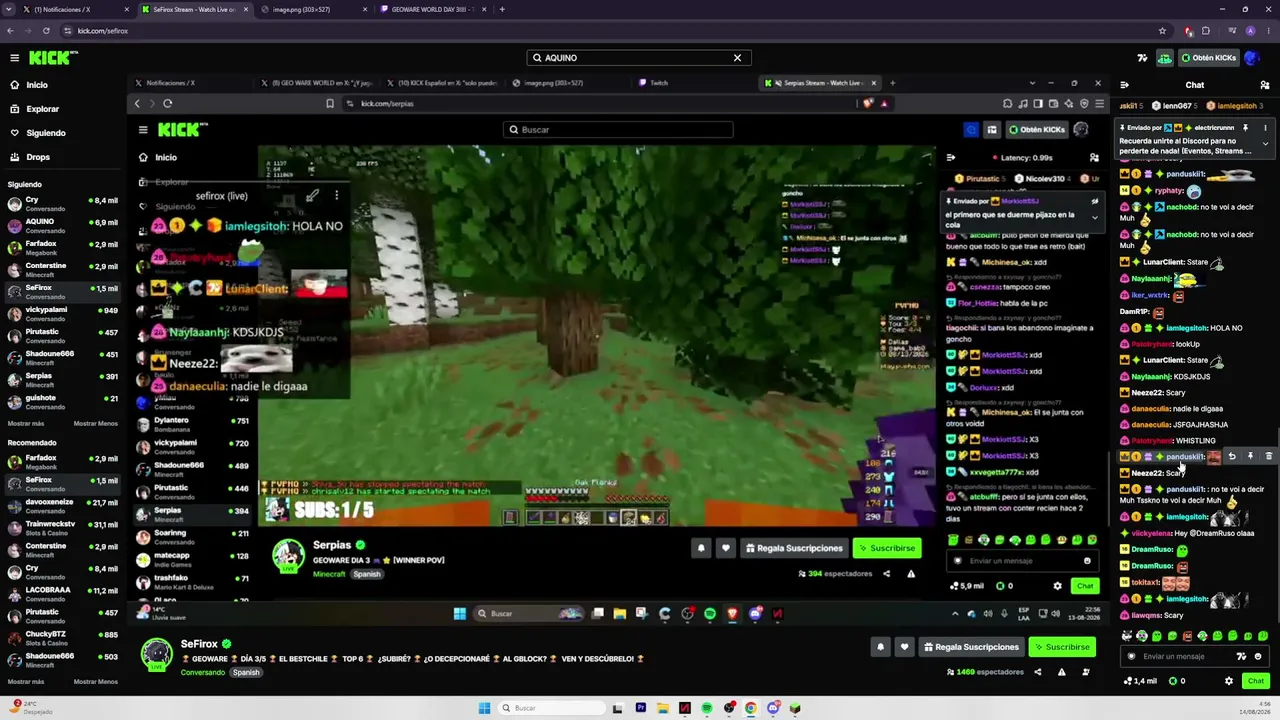Bookmark kick.com/sefirox with the address bar star
Image resolution: width=1280 pixels, height=720 pixels.
tap(1161, 31)
